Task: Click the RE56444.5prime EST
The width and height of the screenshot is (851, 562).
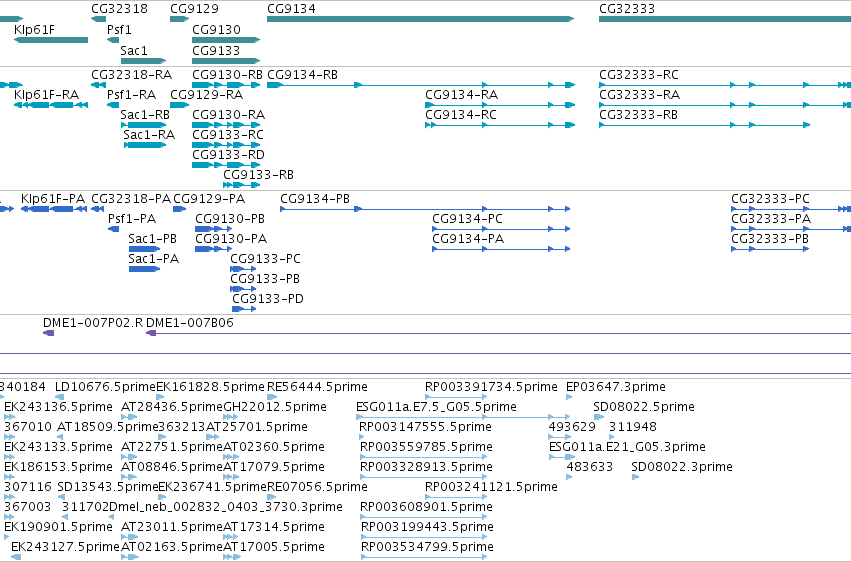Action: click(272, 397)
